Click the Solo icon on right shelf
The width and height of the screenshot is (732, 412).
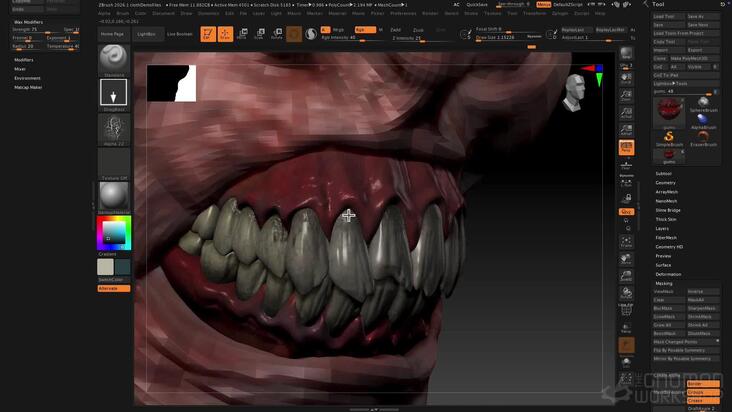coord(626,363)
